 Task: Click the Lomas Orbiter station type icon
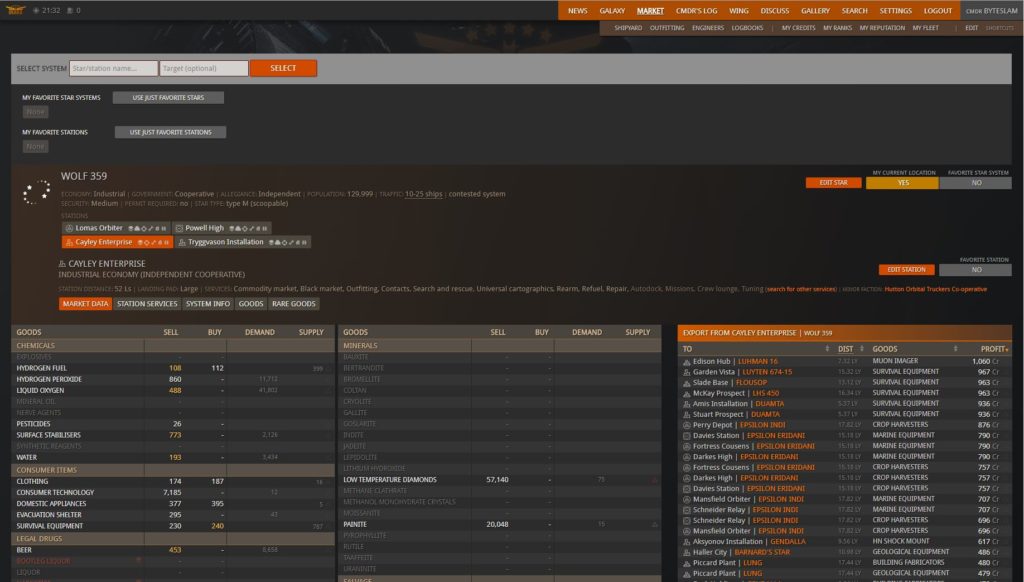tap(69, 228)
